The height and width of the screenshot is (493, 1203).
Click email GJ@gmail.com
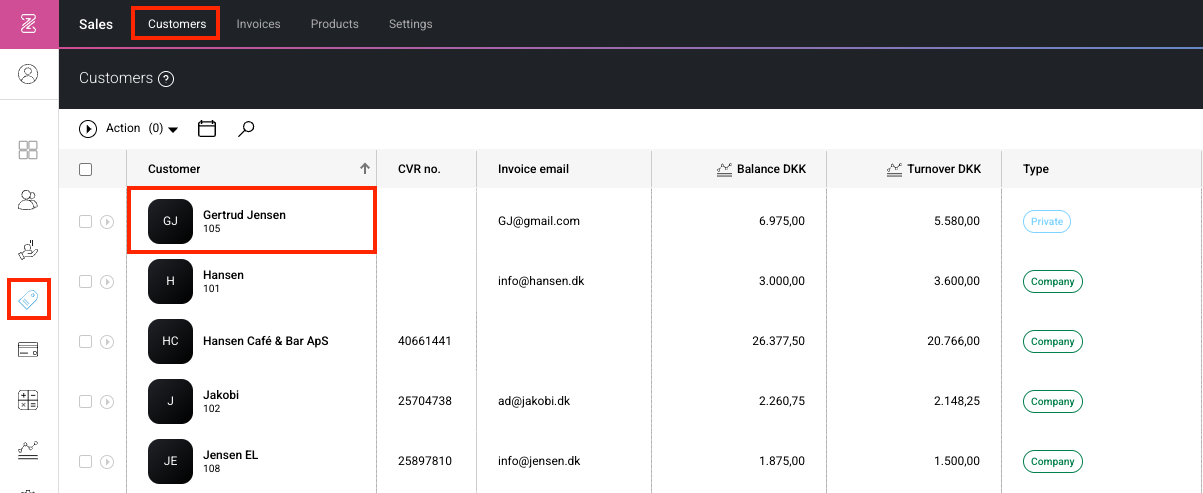tap(539, 221)
